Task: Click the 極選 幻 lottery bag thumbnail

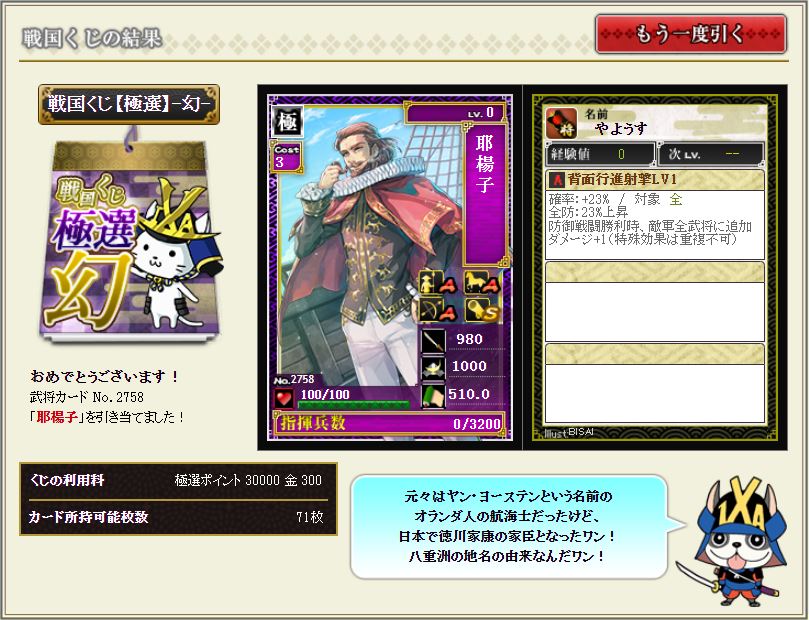Action: click(x=130, y=237)
